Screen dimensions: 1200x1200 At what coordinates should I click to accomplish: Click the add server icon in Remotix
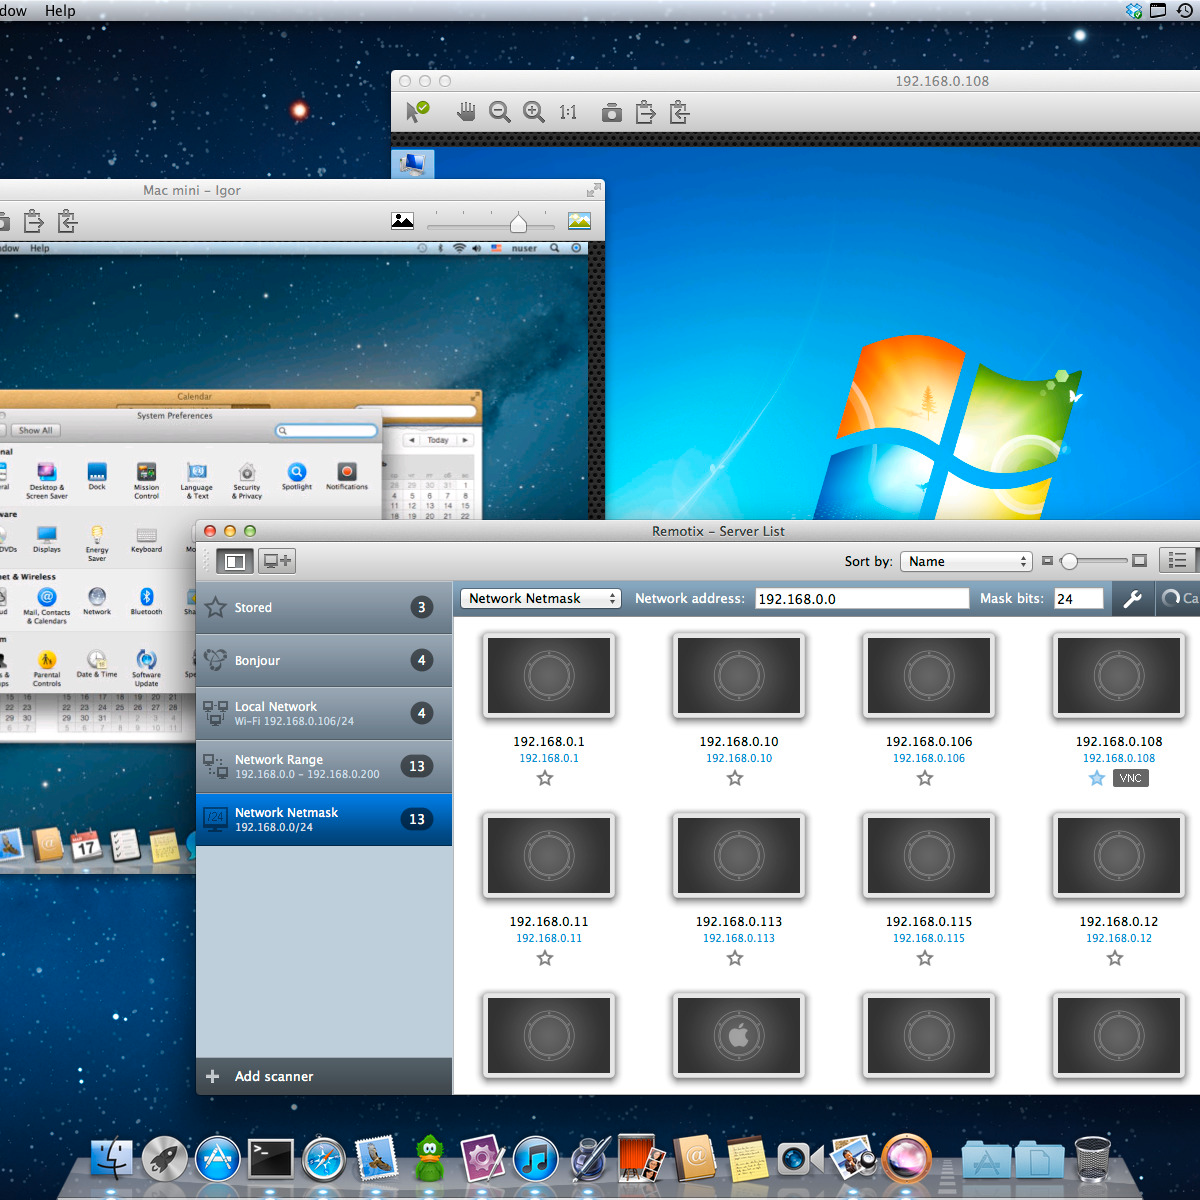click(277, 561)
